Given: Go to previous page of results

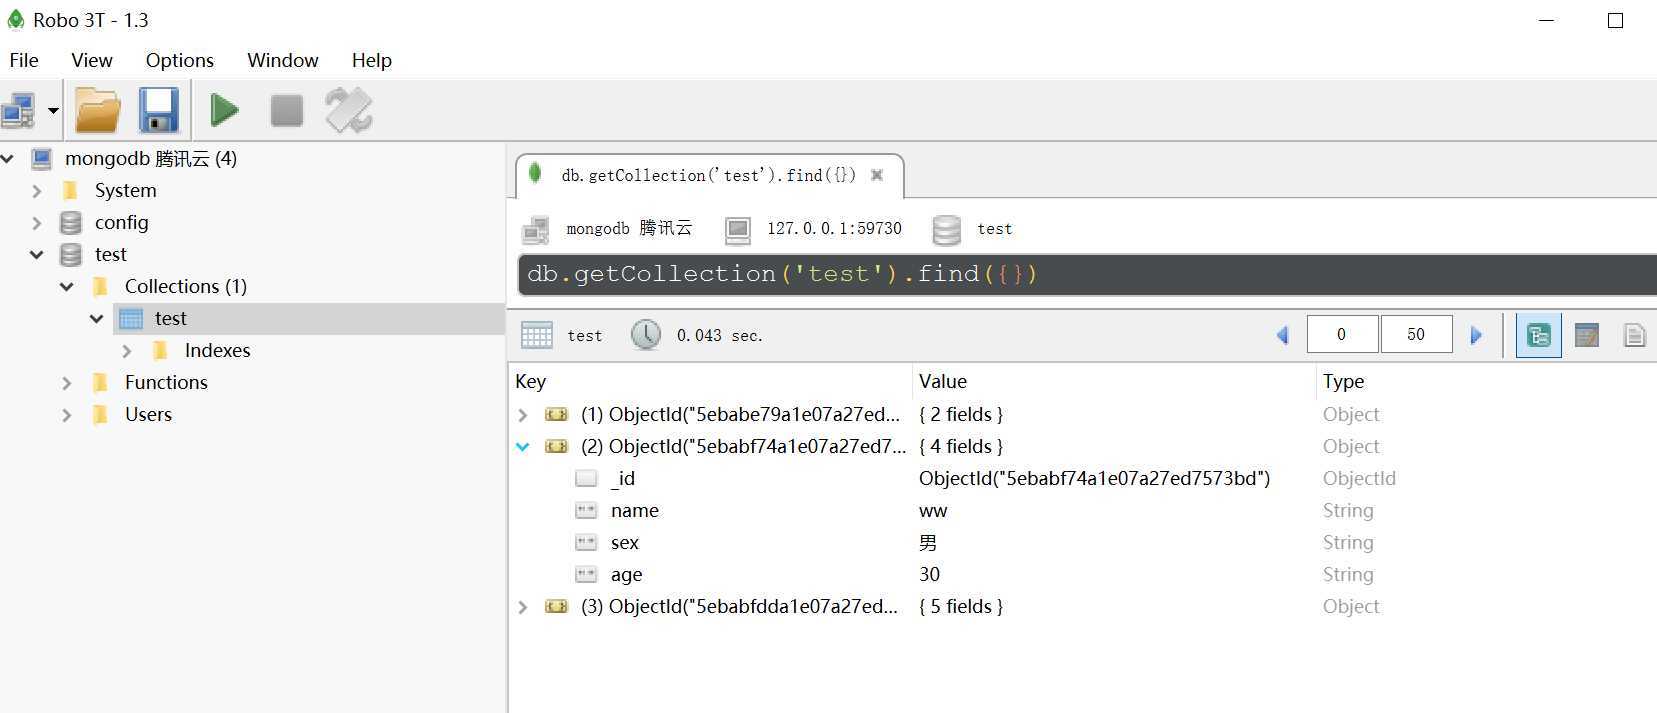Looking at the screenshot, I should (1283, 335).
